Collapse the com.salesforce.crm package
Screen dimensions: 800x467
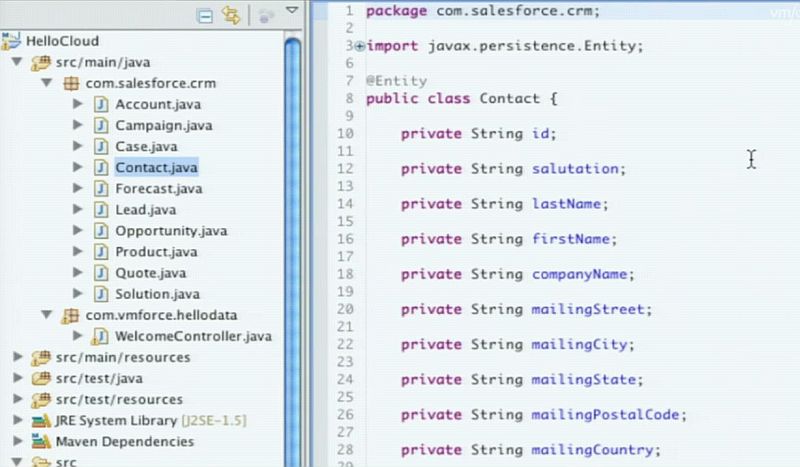point(47,82)
